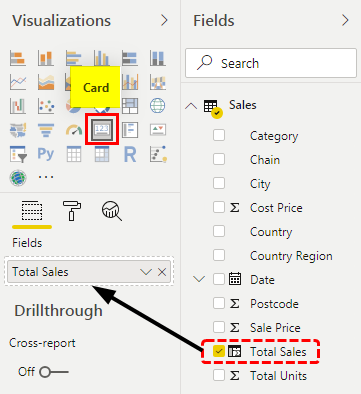The height and width of the screenshot is (394, 361).
Task: Click the Postcode field name
Action: coord(274,304)
